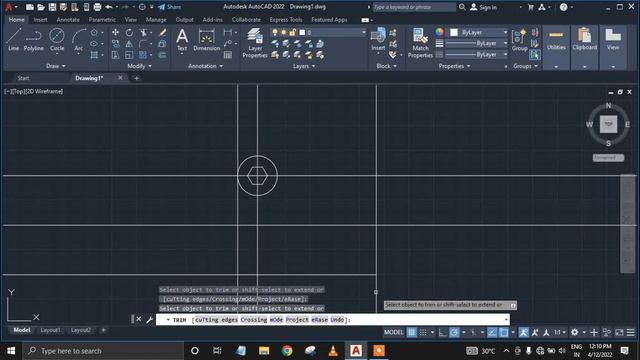Add a new drawing tab with plus

click(136, 78)
